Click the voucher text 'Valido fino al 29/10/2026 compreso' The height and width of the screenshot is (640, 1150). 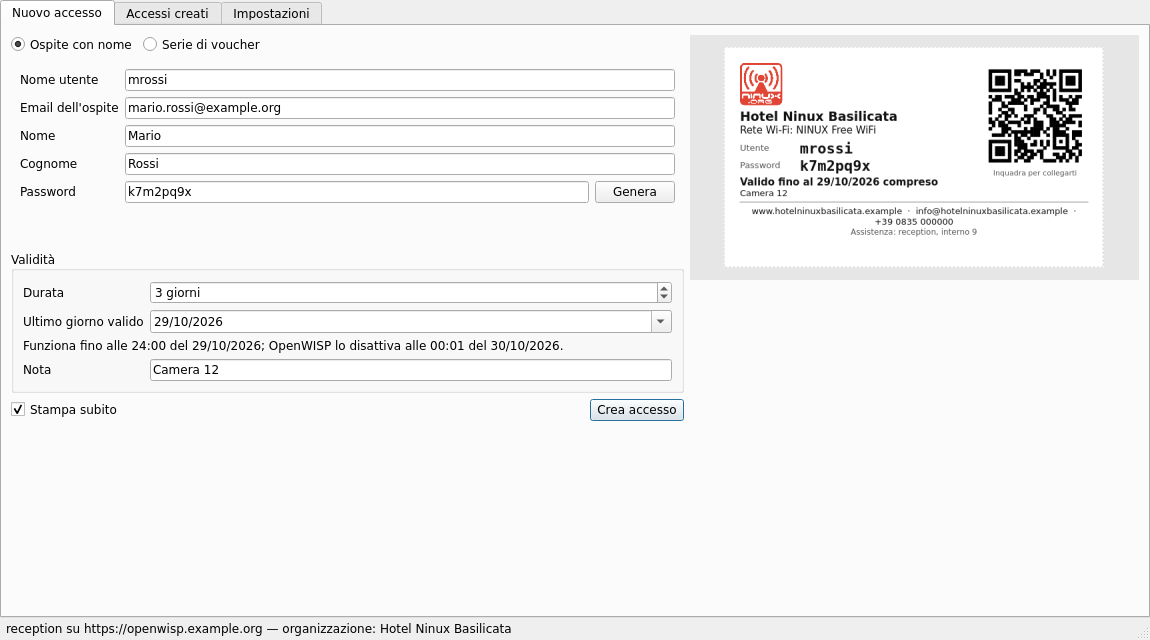tap(839, 182)
